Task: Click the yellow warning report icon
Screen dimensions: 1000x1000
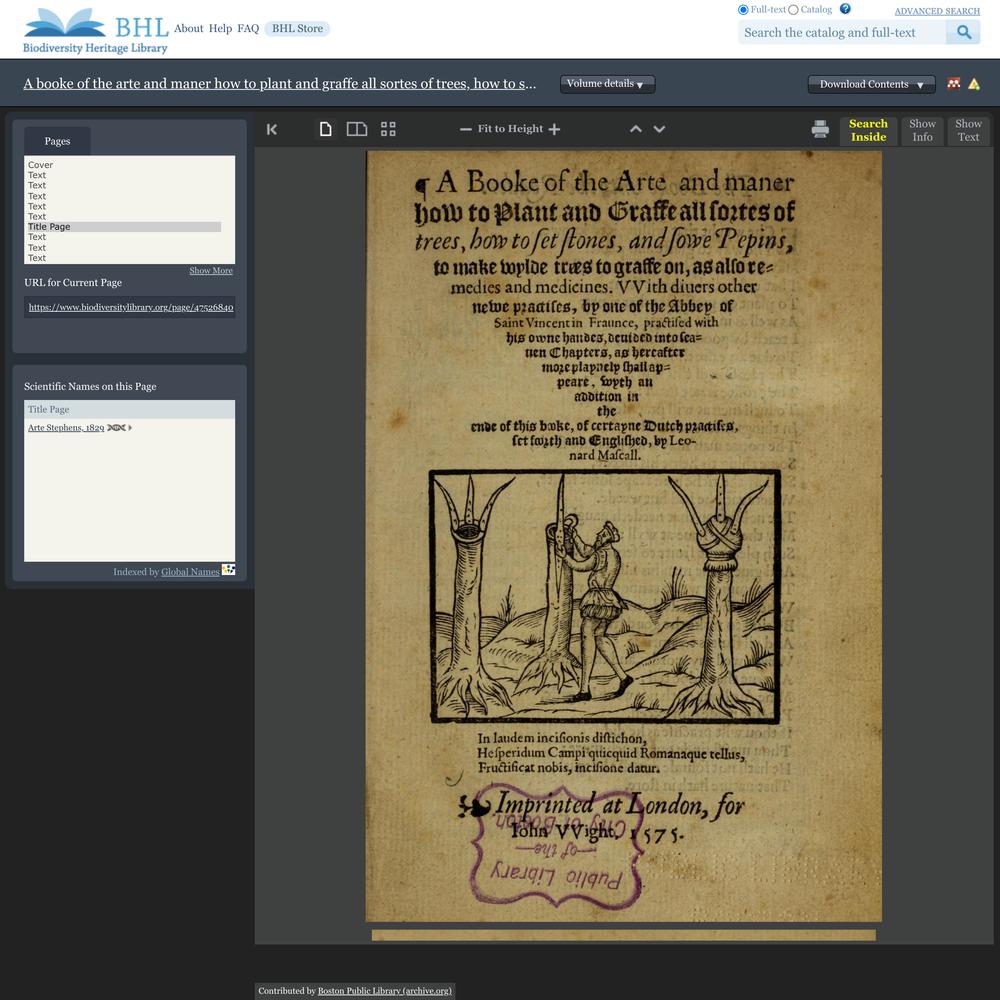Action: [974, 84]
